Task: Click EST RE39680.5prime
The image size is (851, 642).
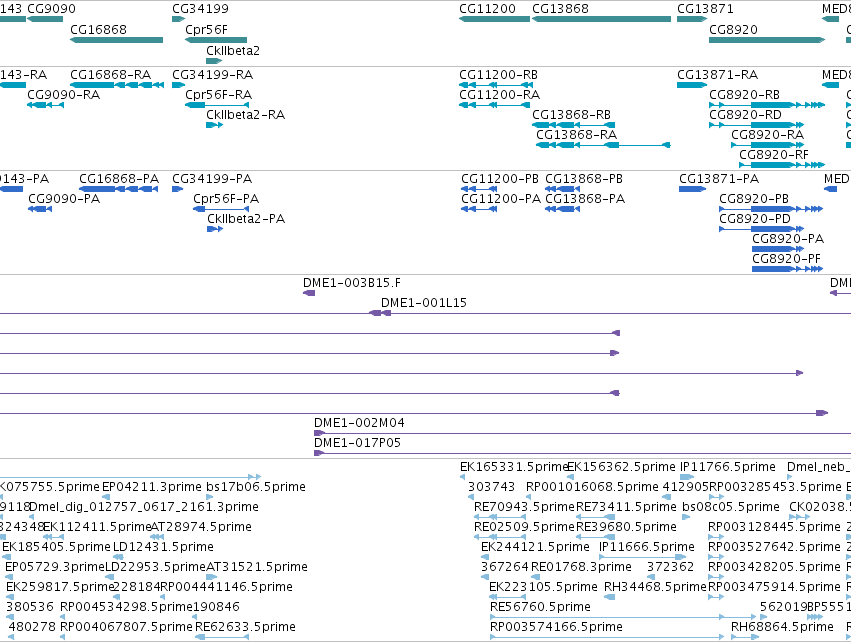Action: point(626,527)
